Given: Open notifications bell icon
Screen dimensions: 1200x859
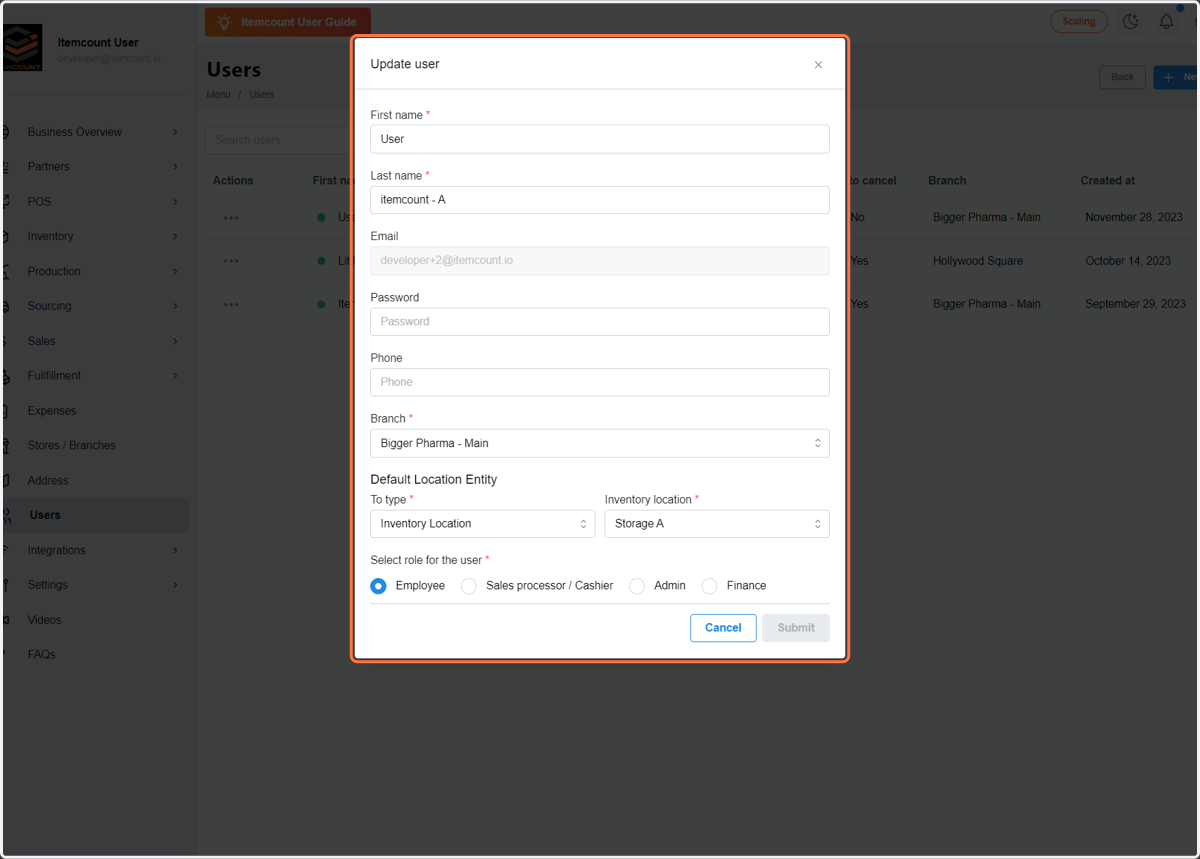Looking at the screenshot, I should (x=1166, y=21).
